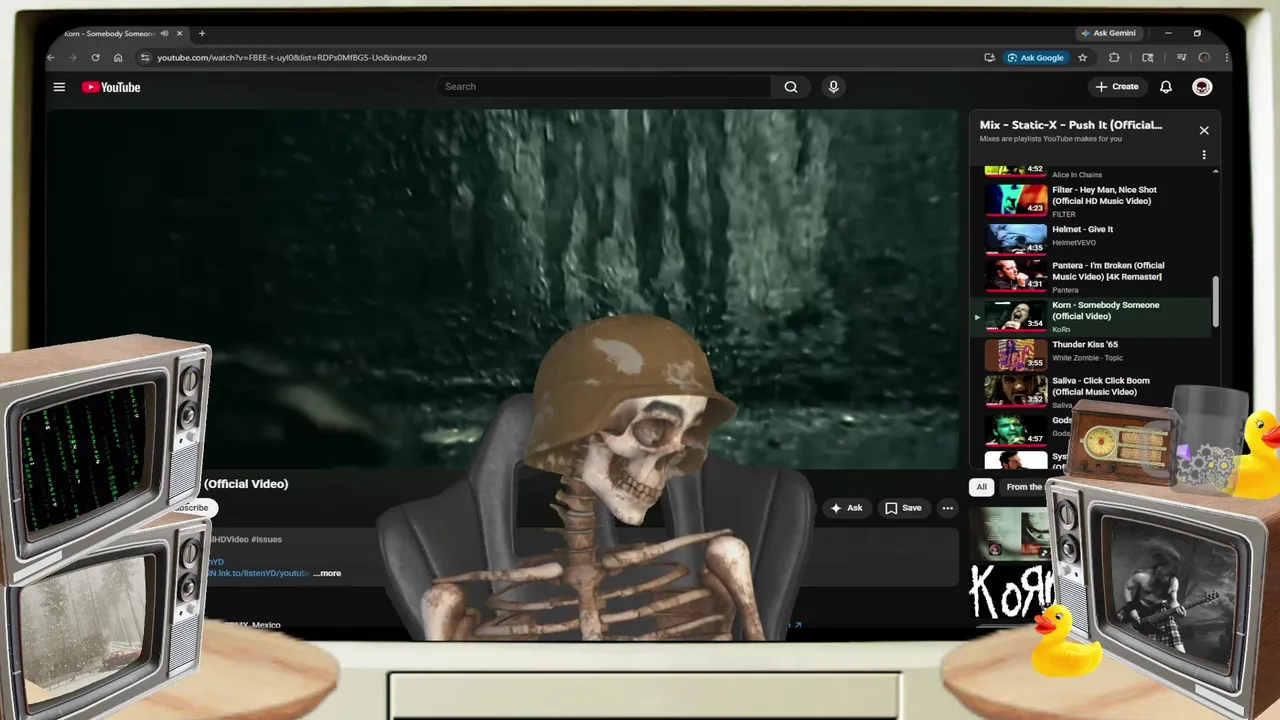The image size is (1280, 720).
Task: Play Helmet - Give It from playlist
Action: coord(1094,238)
